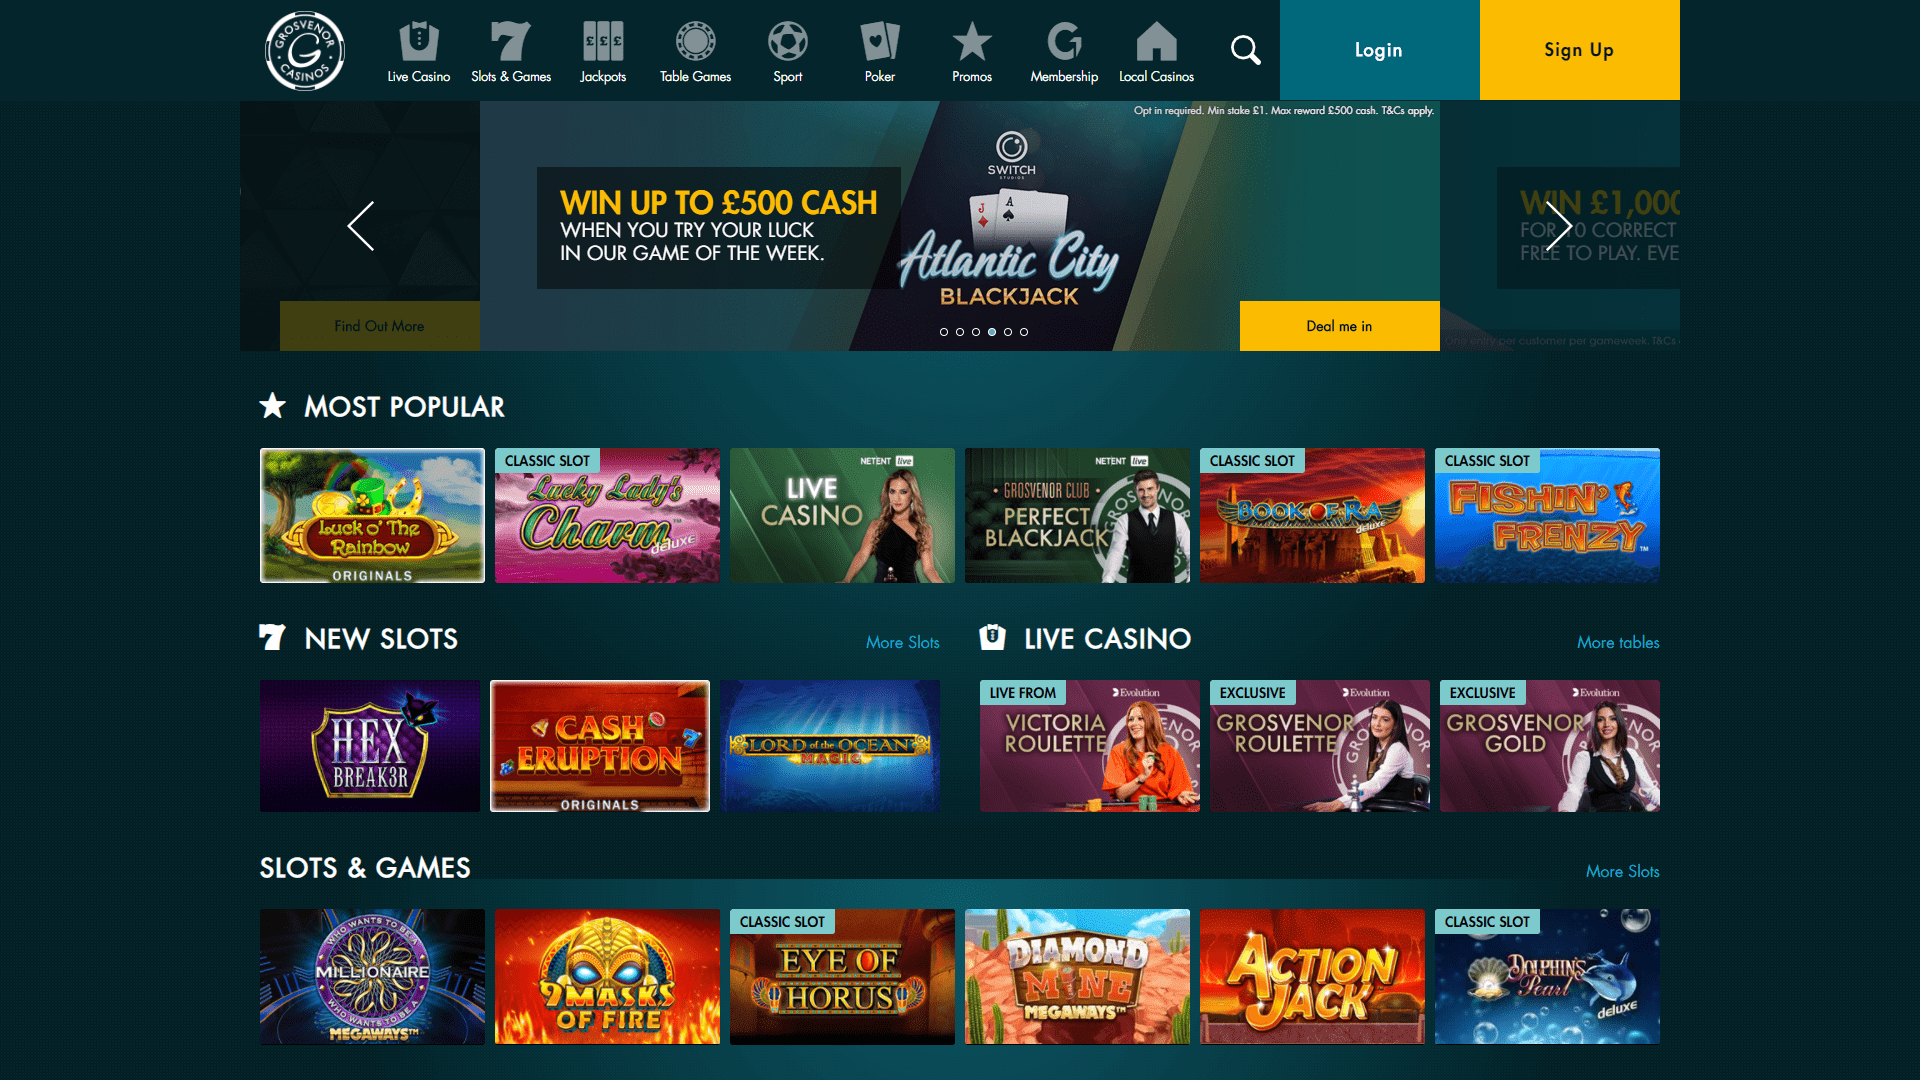Click the search magnifier icon
The height and width of the screenshot is (1080, 1920).
(1245, 50)
